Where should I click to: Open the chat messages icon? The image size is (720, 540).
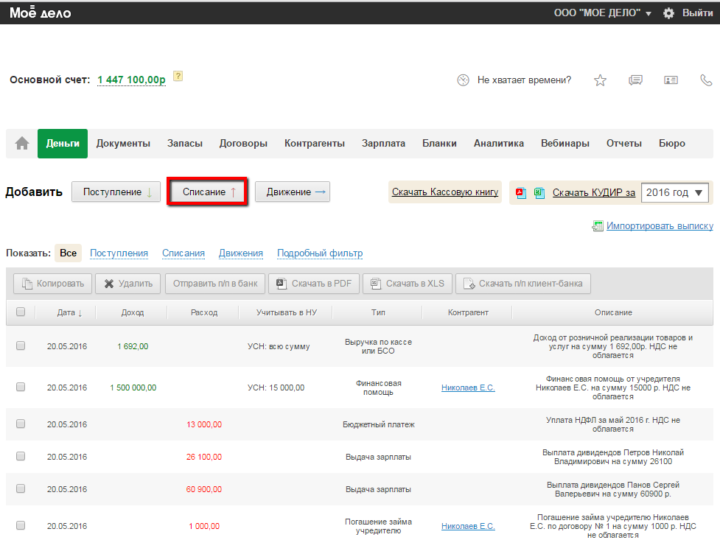tap(635, 80)
